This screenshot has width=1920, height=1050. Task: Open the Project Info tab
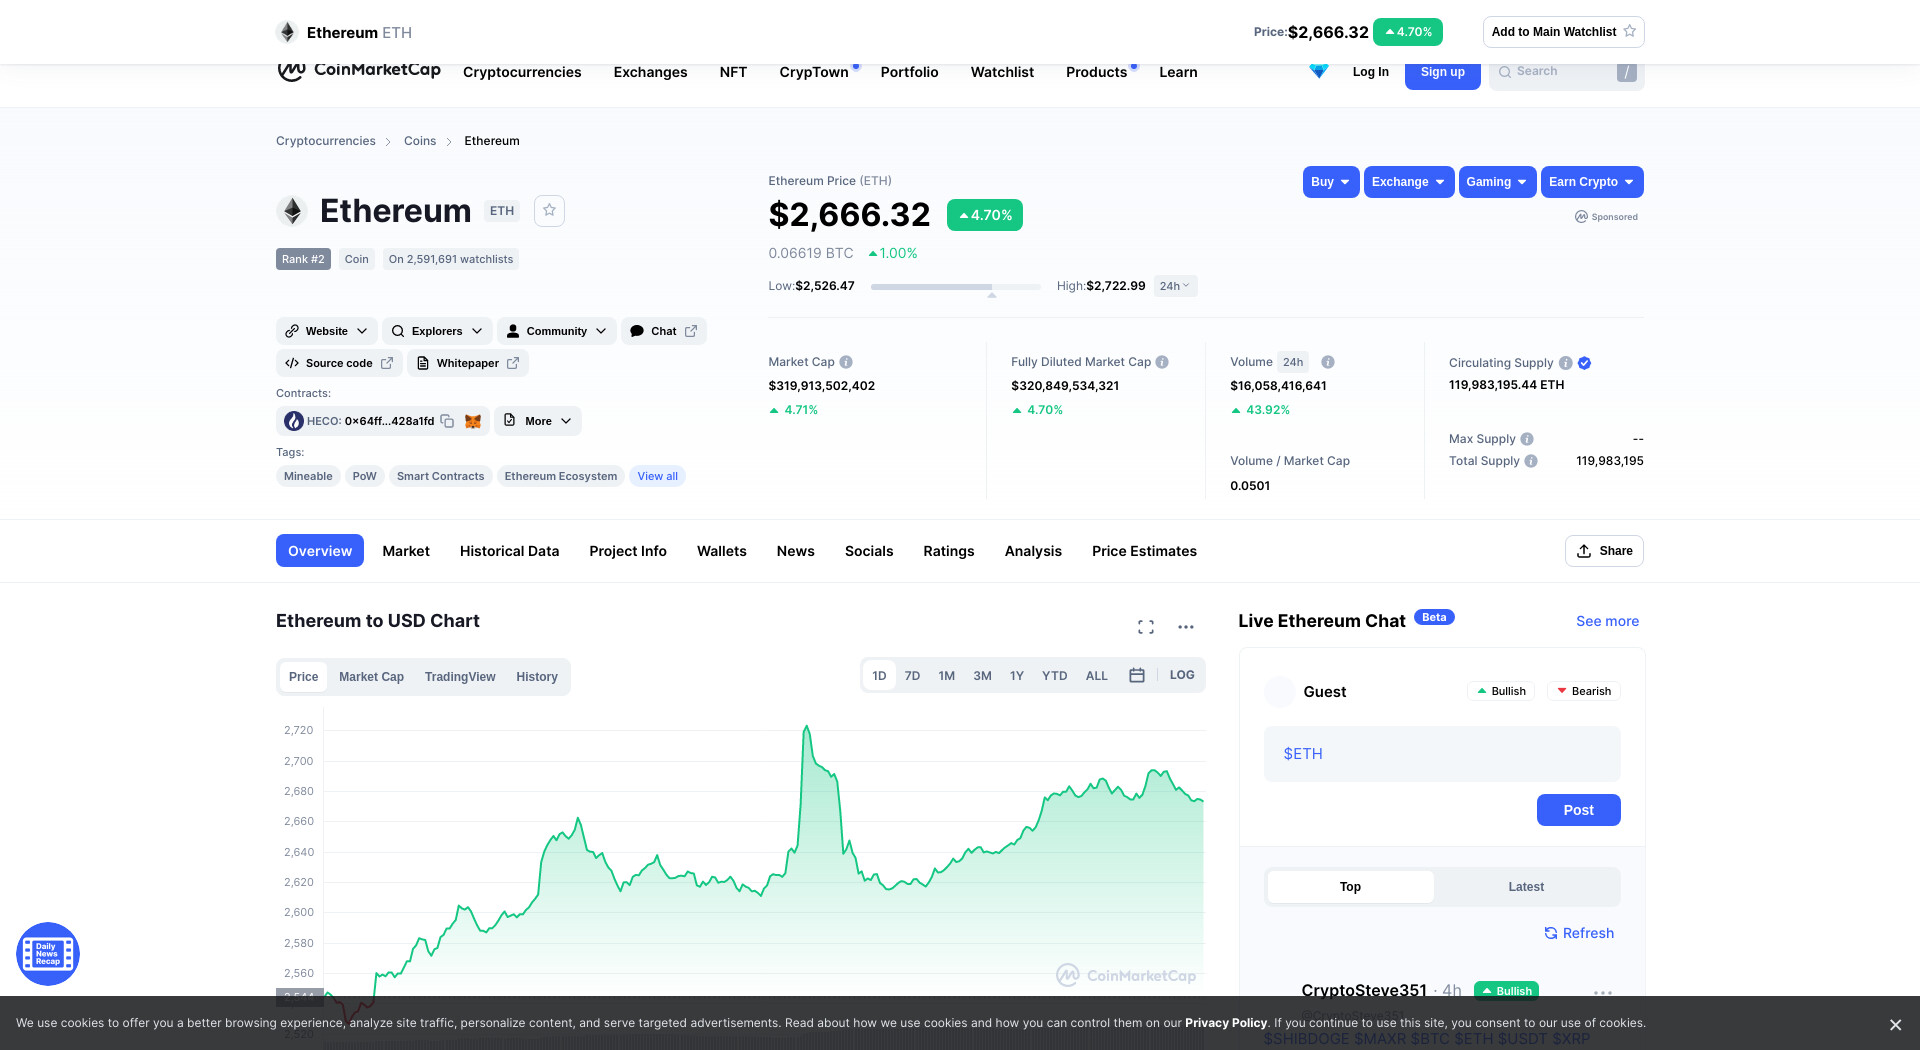pos(628,551)
